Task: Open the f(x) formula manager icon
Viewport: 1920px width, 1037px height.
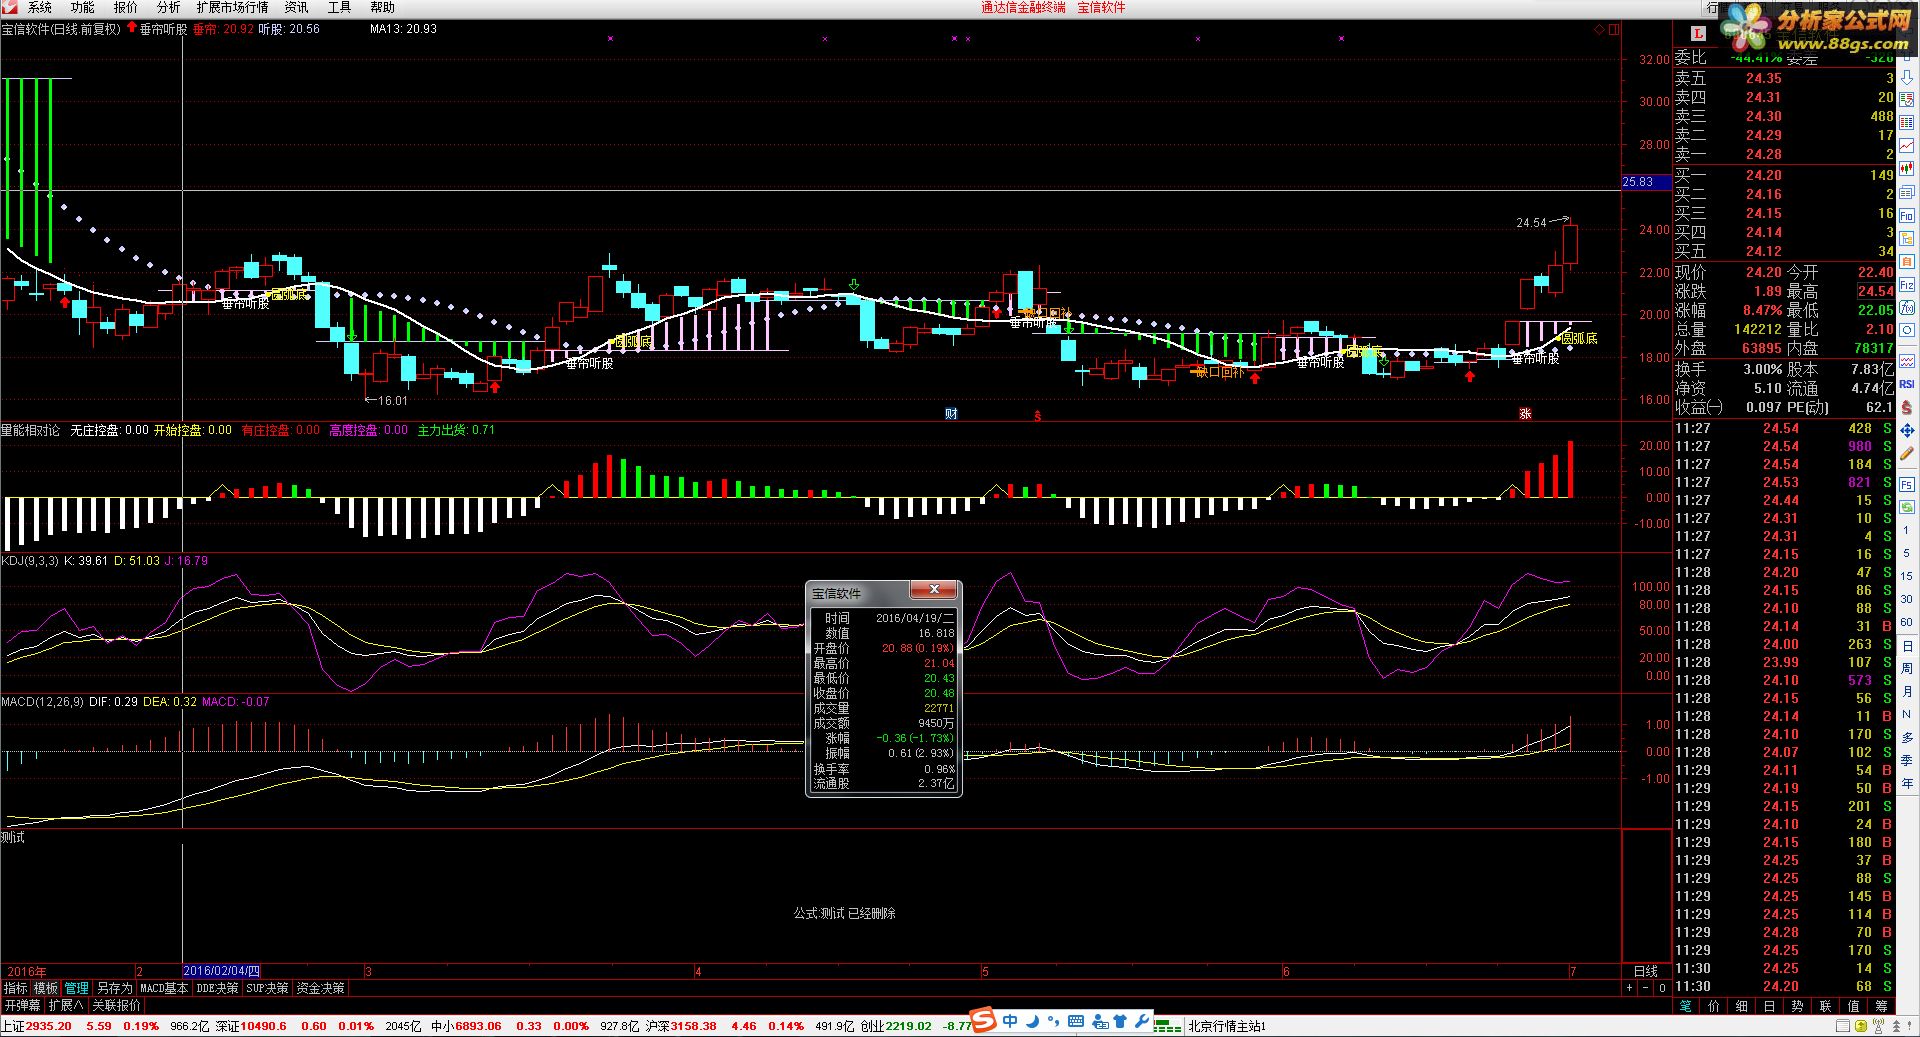Action: (x=1907, y=308)
